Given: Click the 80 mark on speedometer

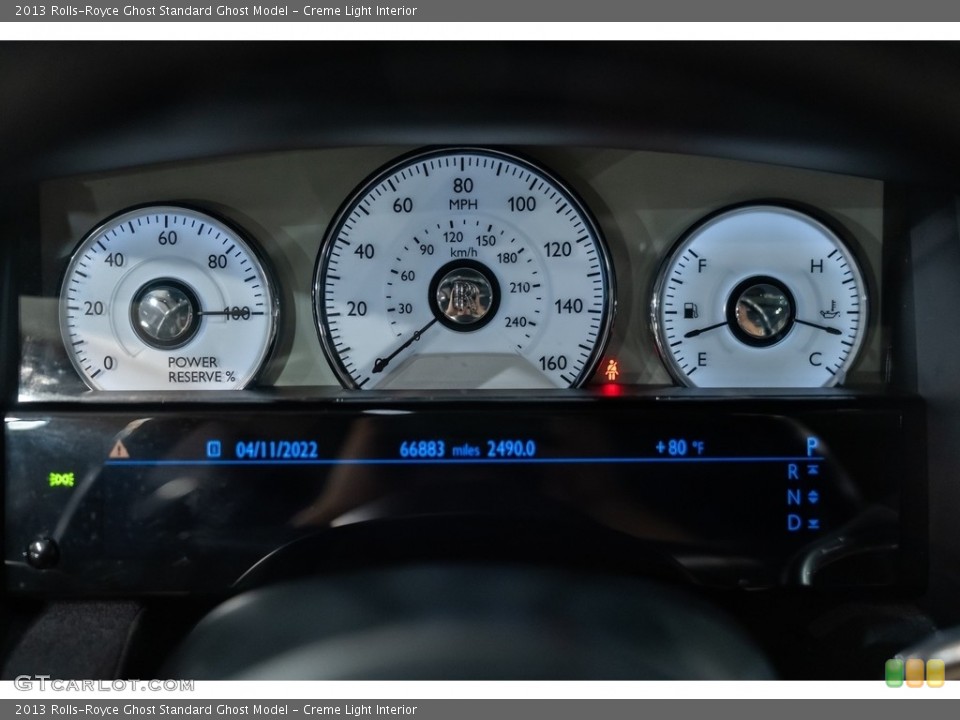Looking at the screenshot, I should 463,185.
